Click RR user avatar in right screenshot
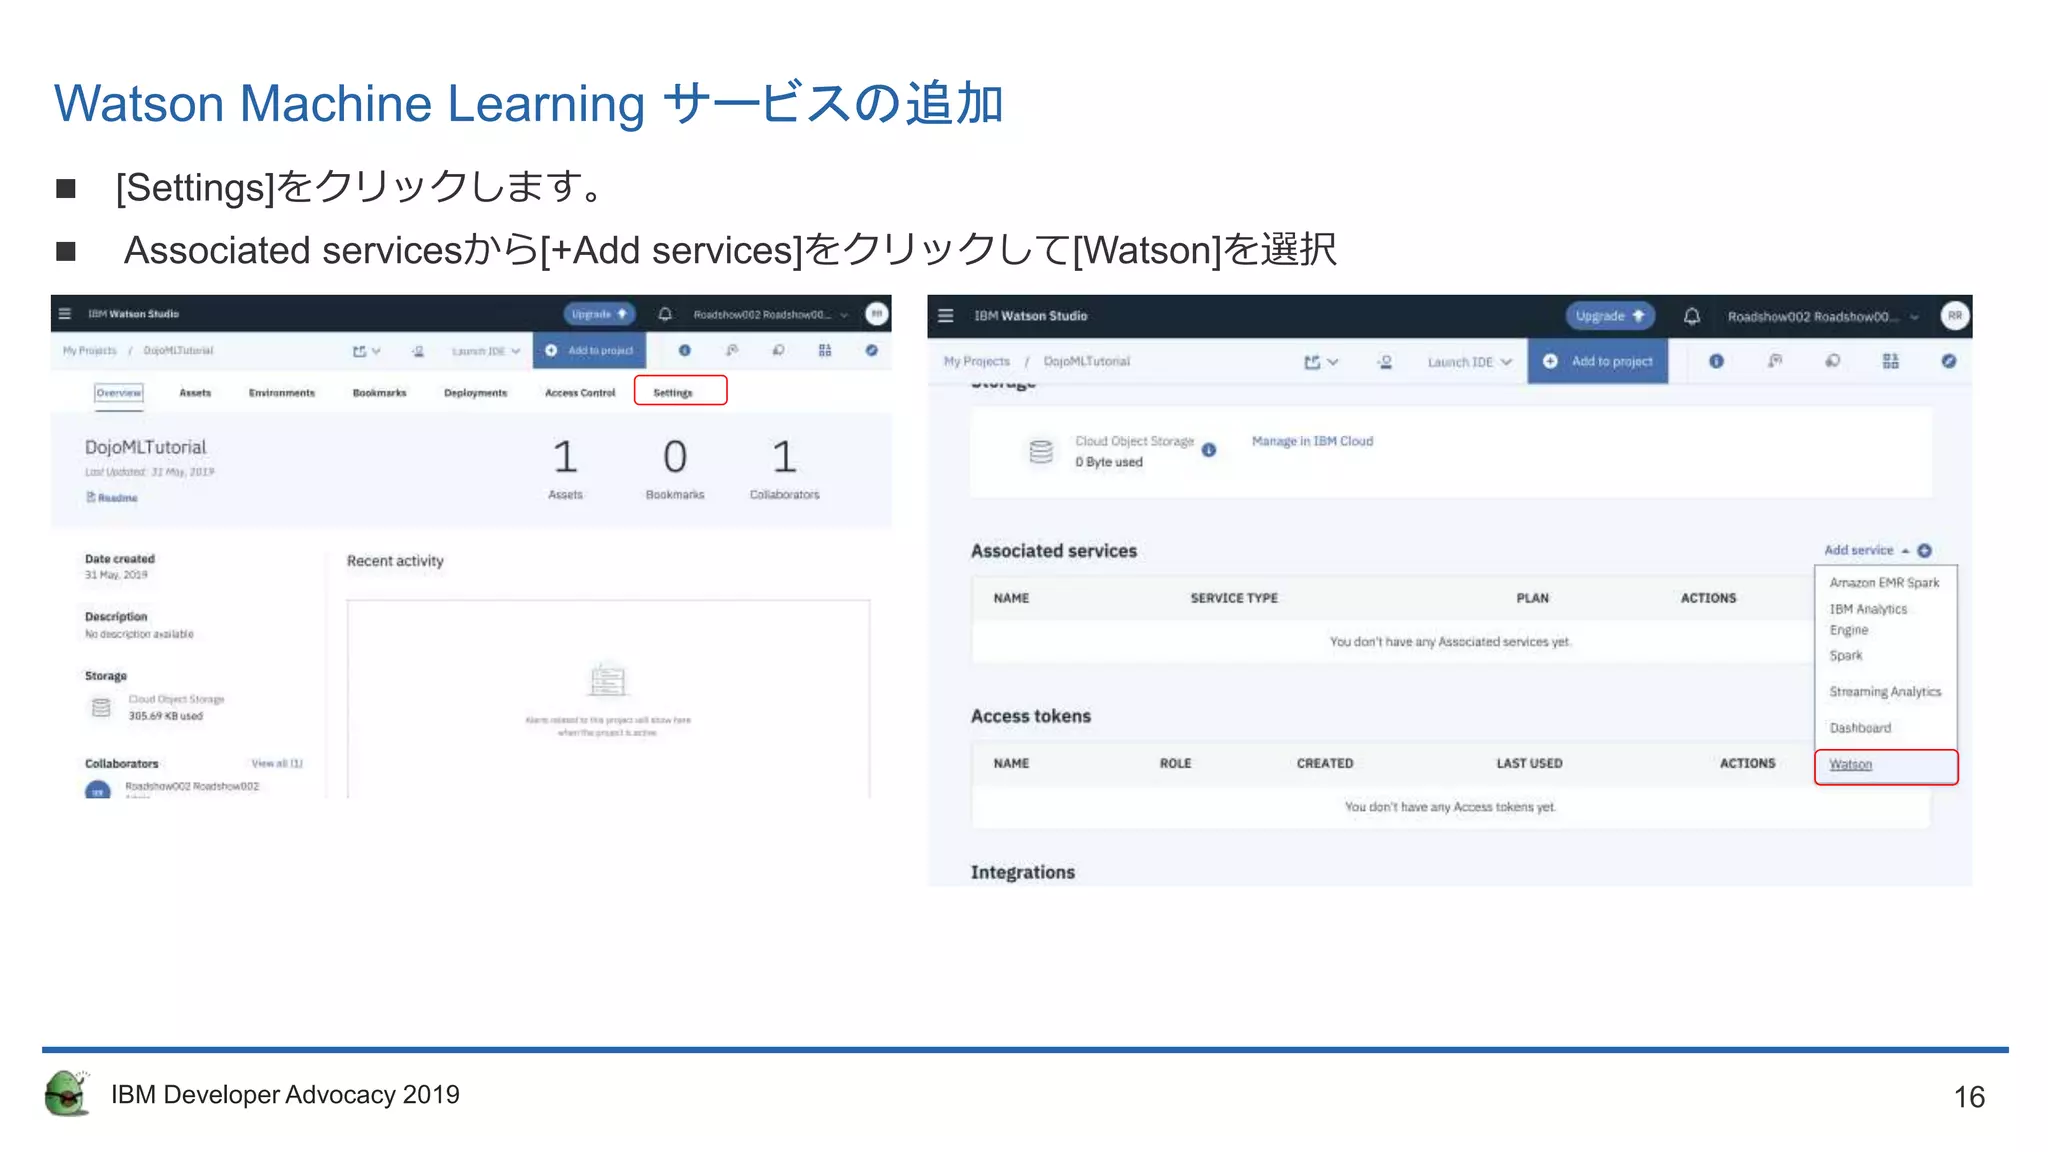2048x1152 pixels. pyautogui.click(x=1954, y=316)
